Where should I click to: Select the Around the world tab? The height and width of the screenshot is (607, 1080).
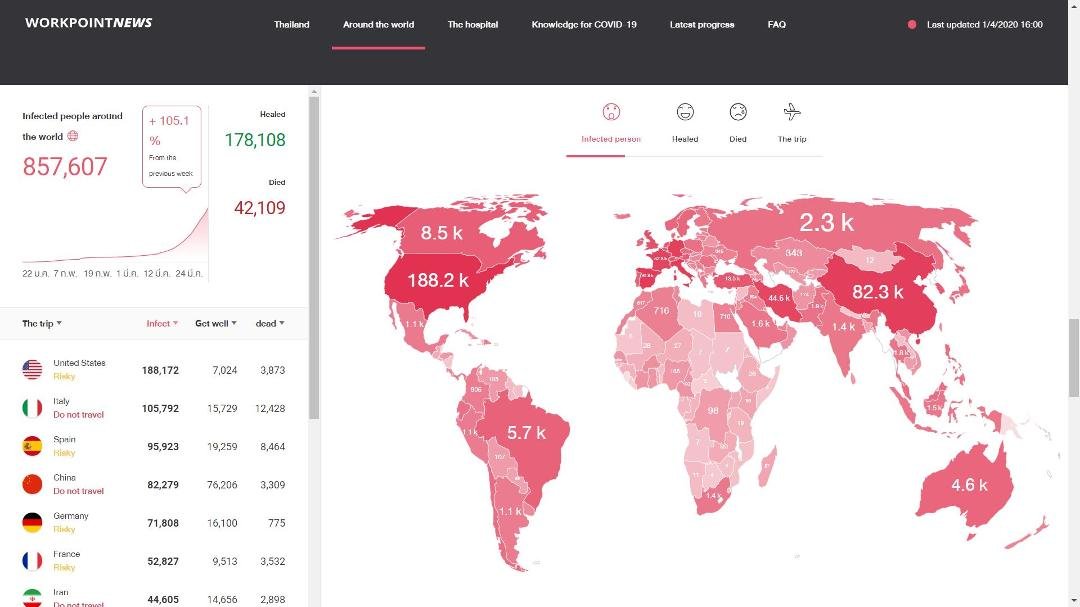[x=378, y=25]
